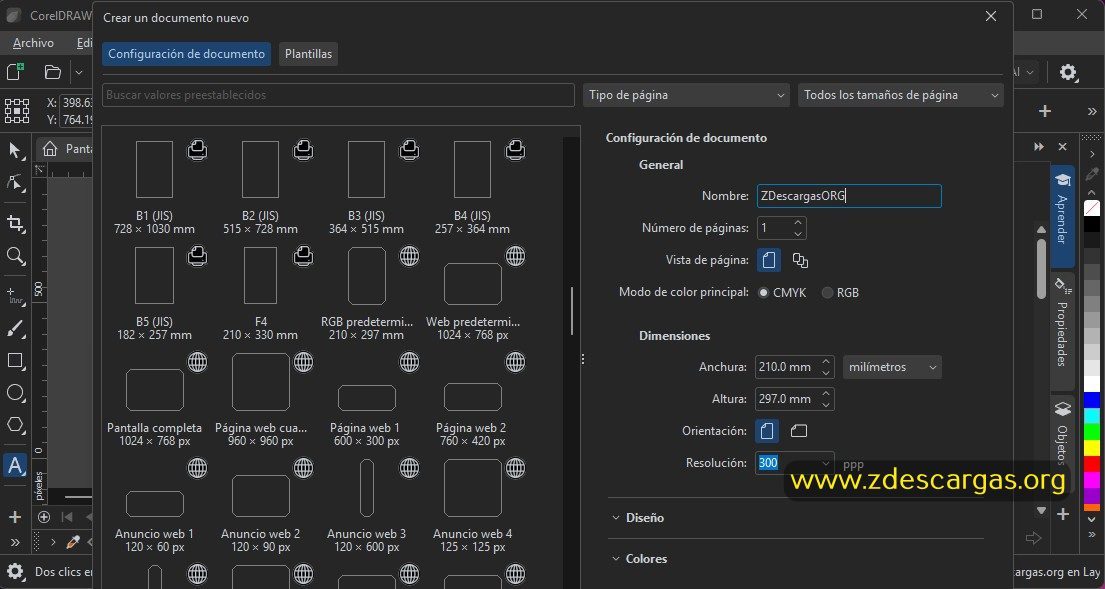
Task: Open settings gear in the status bar
Action: click(x=15, y=571)
